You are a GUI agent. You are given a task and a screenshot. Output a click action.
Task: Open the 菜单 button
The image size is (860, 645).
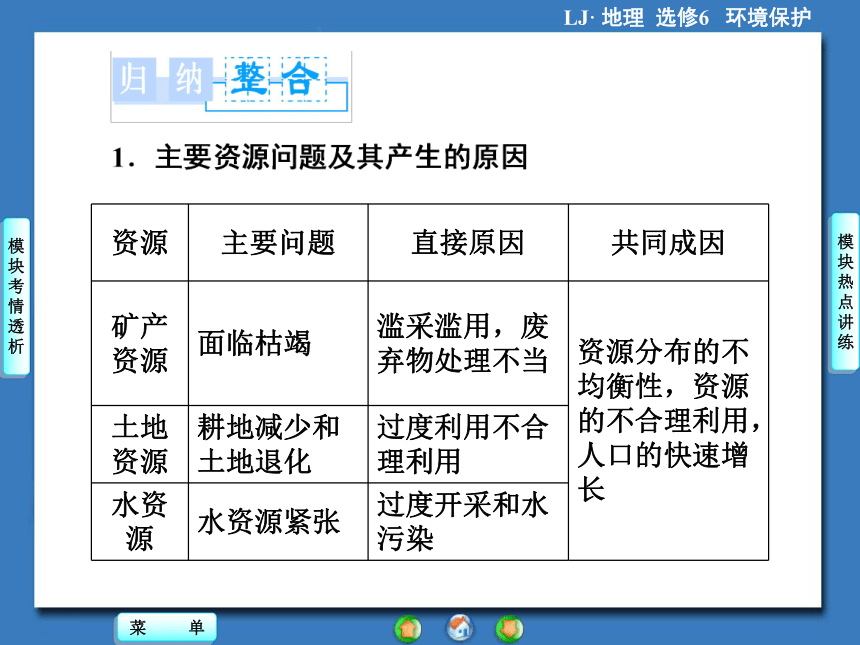[167, 627]
